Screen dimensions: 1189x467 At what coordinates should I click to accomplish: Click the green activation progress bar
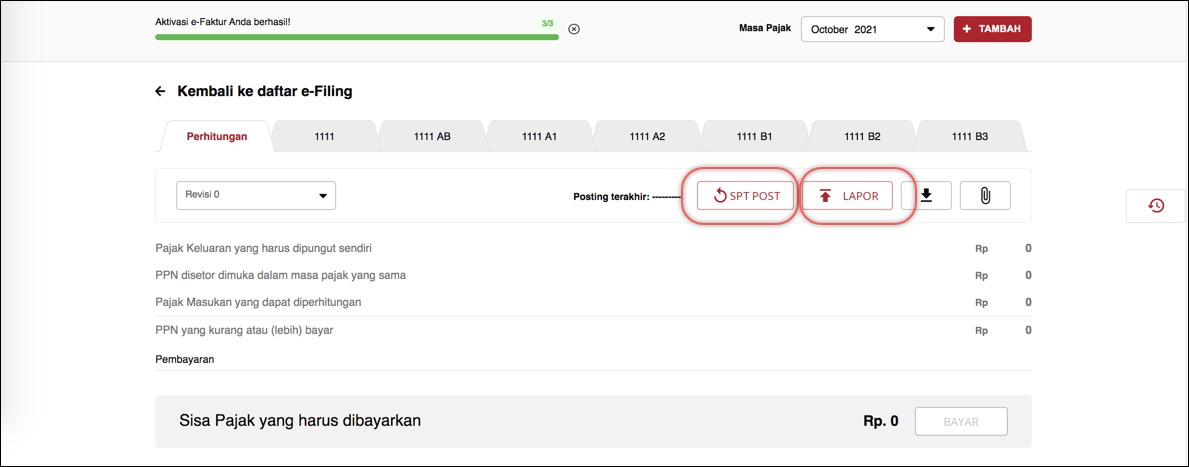(x=356, y=37)
